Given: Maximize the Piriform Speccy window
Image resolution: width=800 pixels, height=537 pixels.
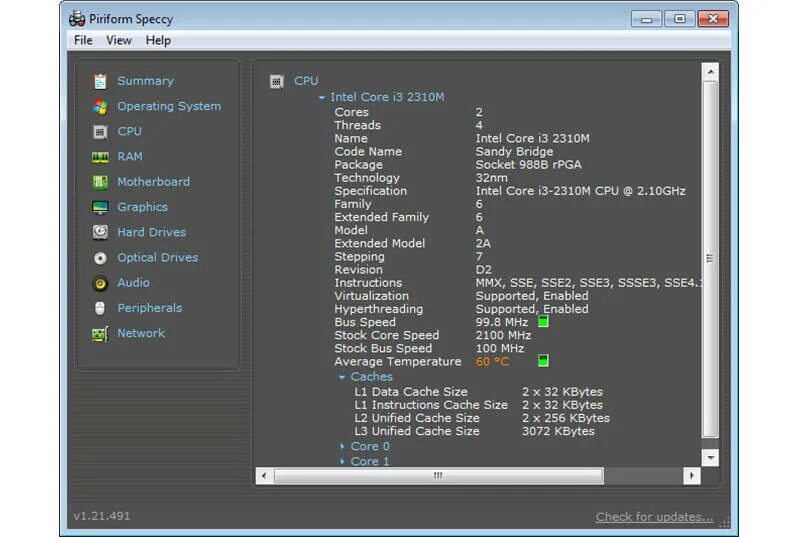Looking at the screenshot, I should pos(680,19).
